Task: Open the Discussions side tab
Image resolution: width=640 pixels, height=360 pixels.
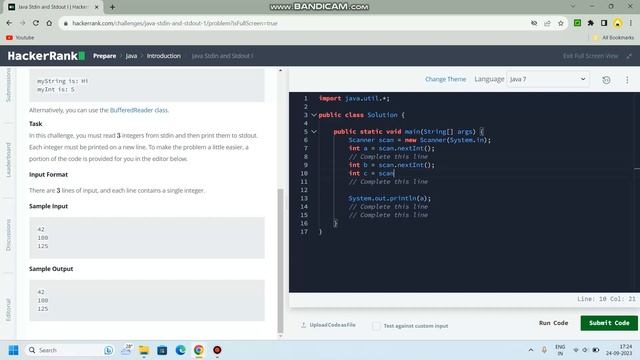Action: coord(8,235)
